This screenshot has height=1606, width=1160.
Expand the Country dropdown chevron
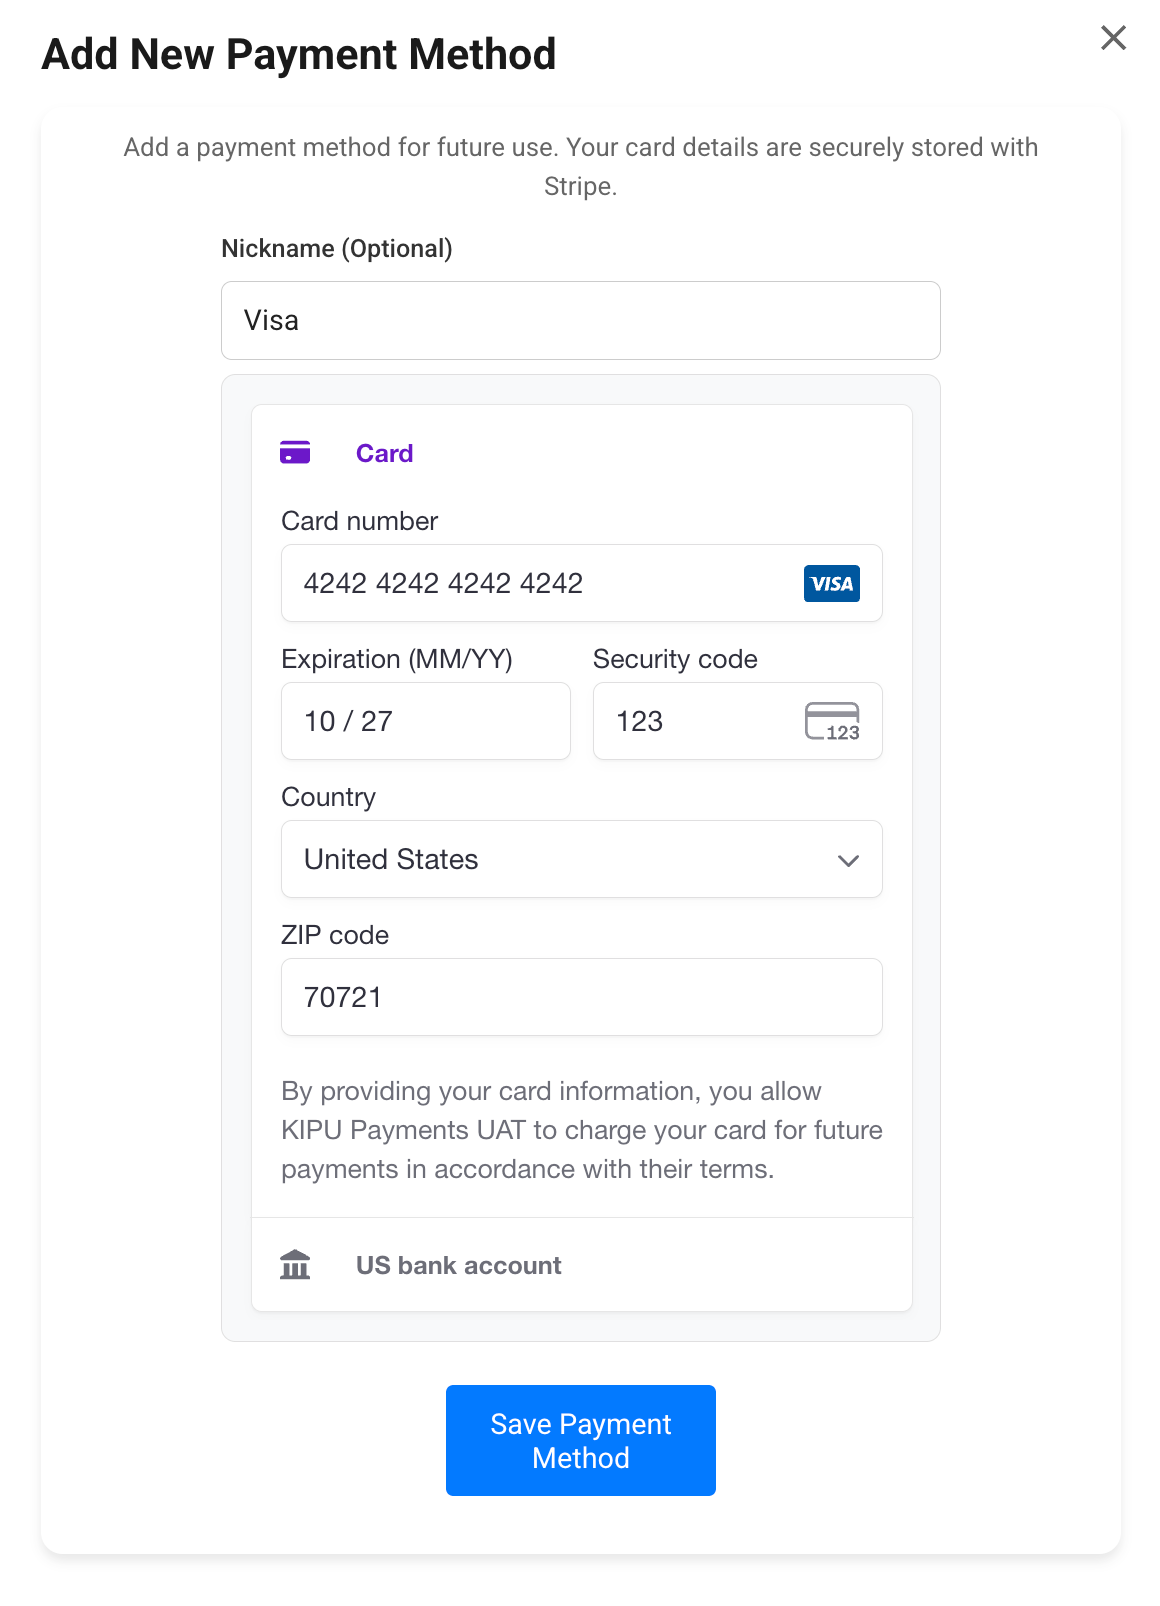(x=848, y=860)
